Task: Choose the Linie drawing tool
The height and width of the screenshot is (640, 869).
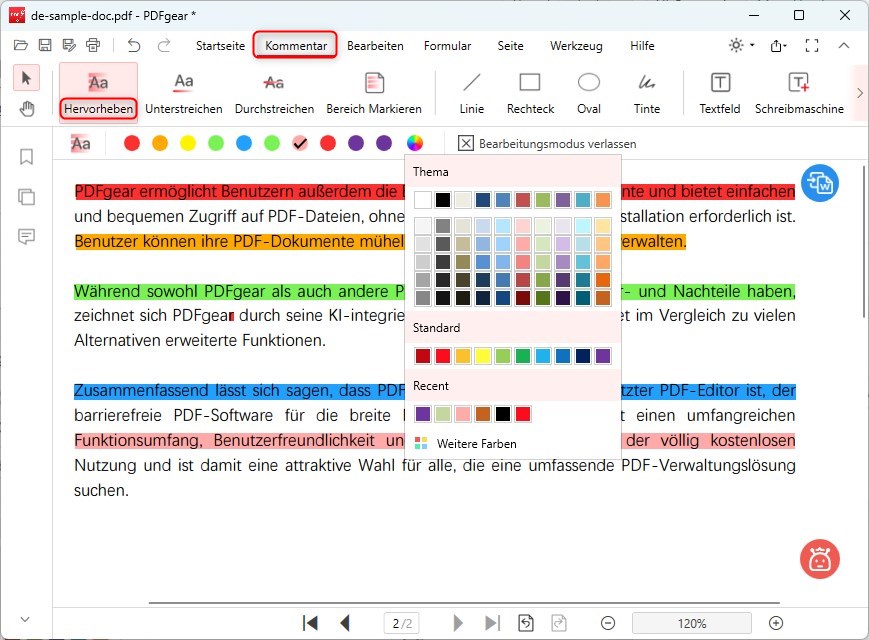Action: coord(472,93)
